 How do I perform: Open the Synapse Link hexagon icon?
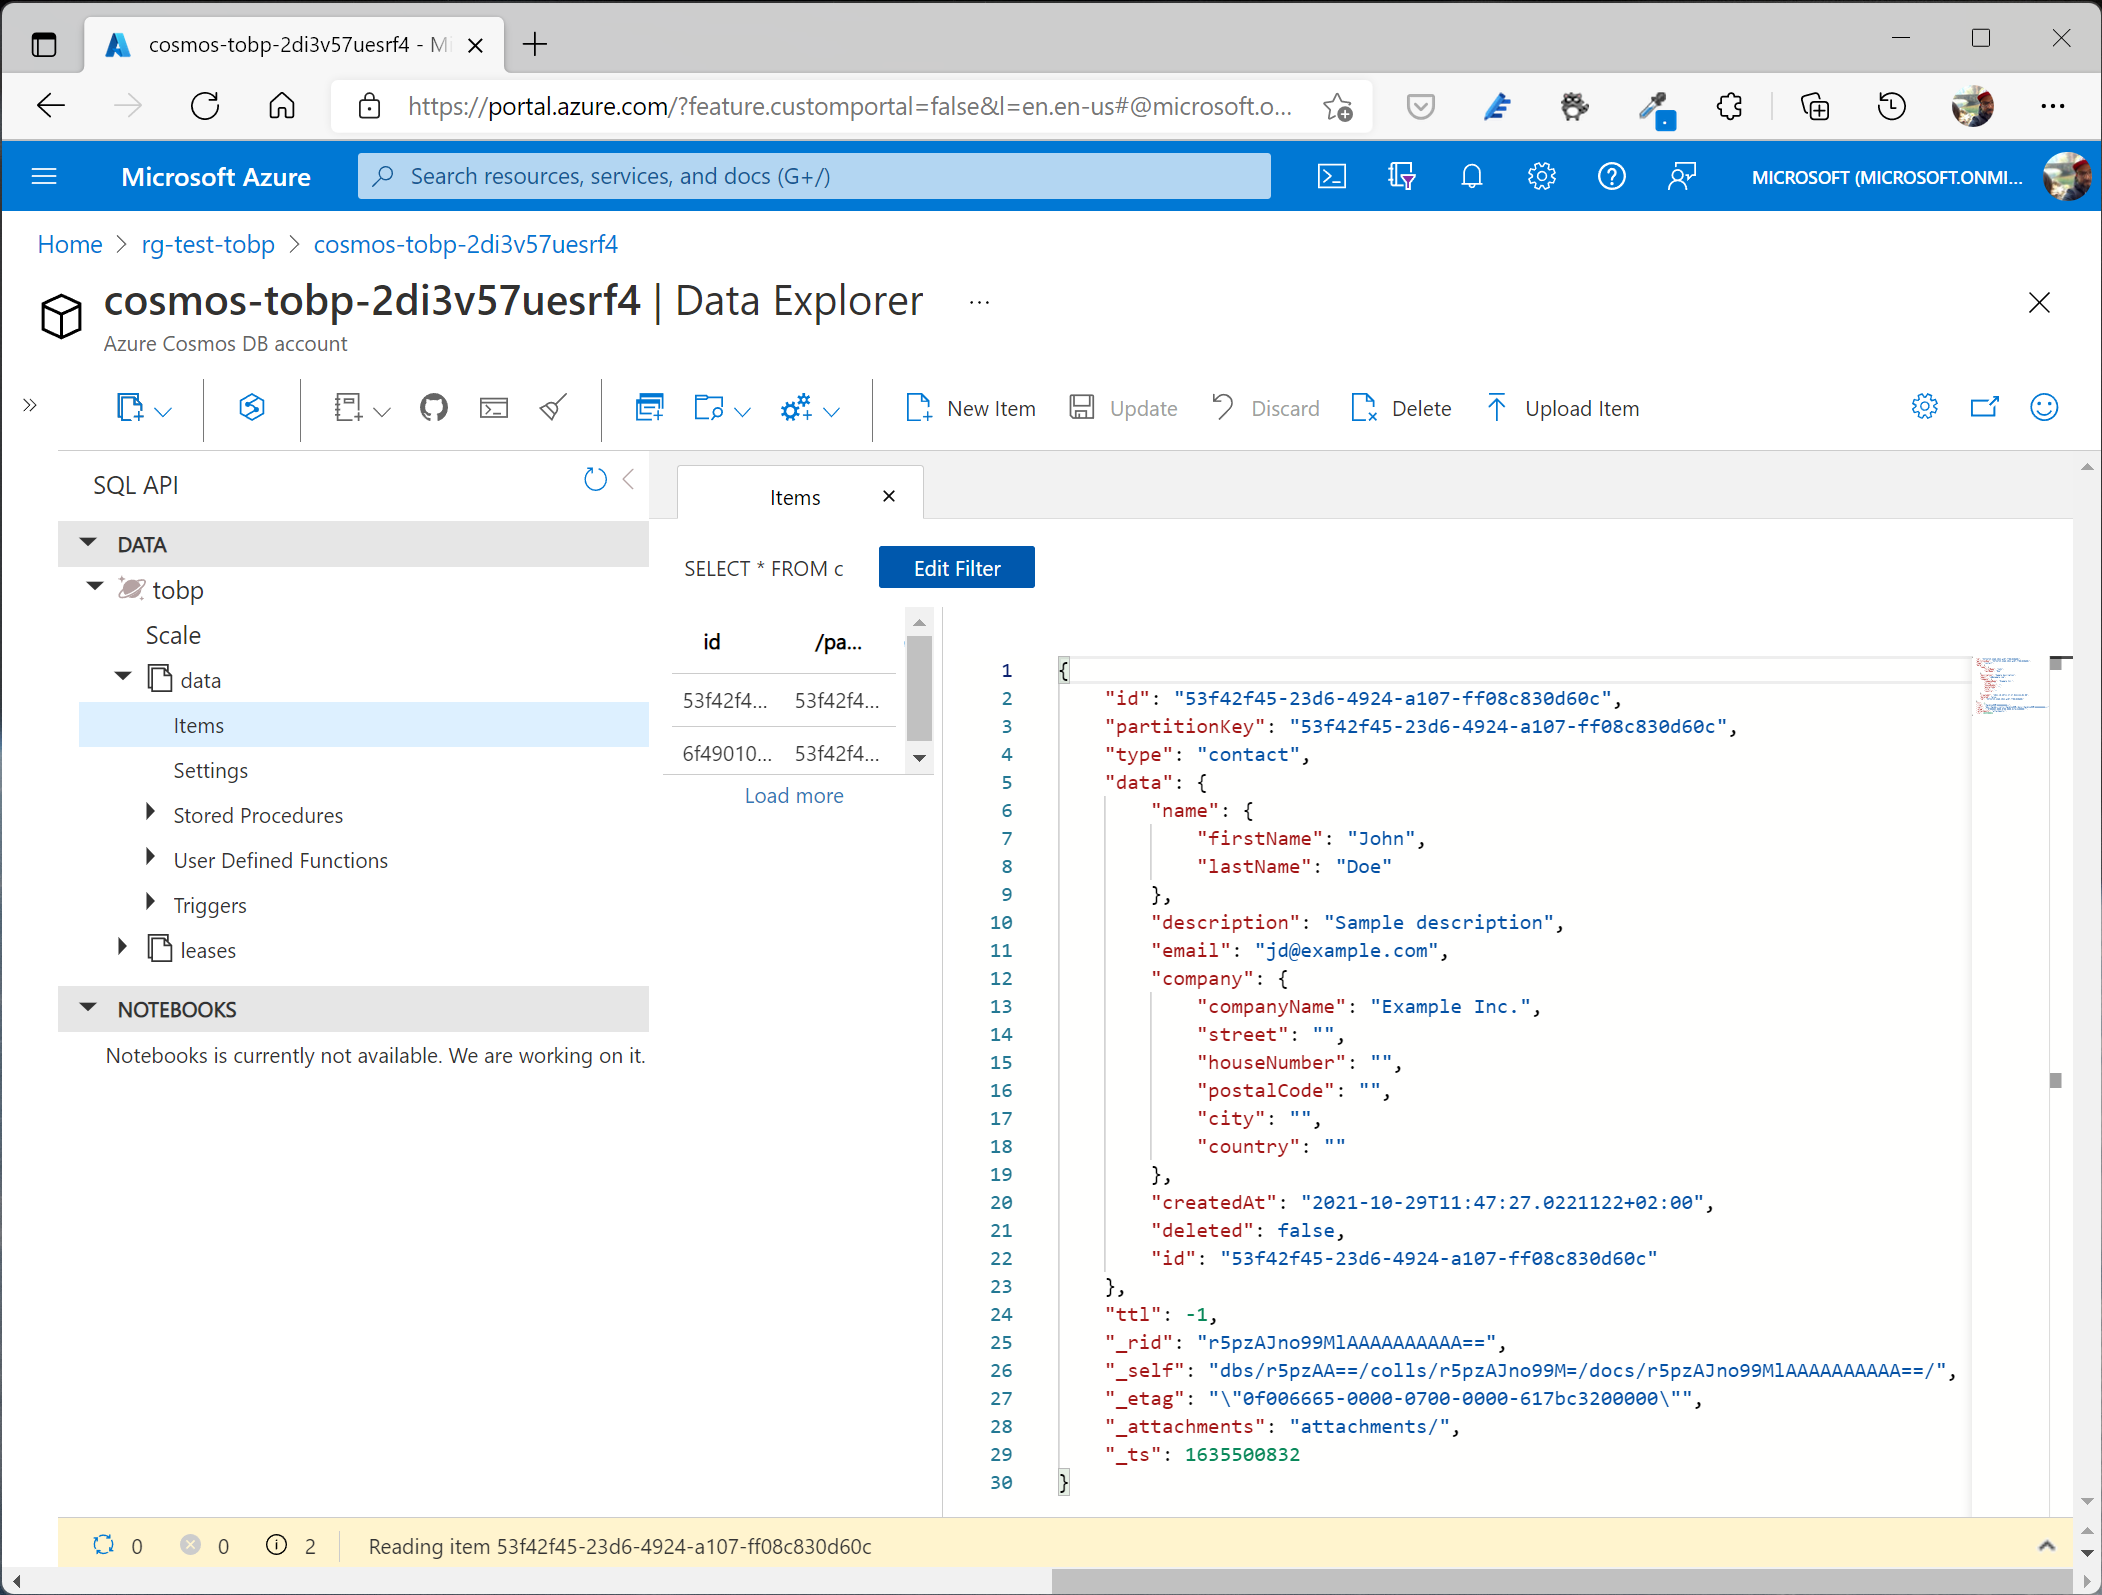(x=251, y=408)
